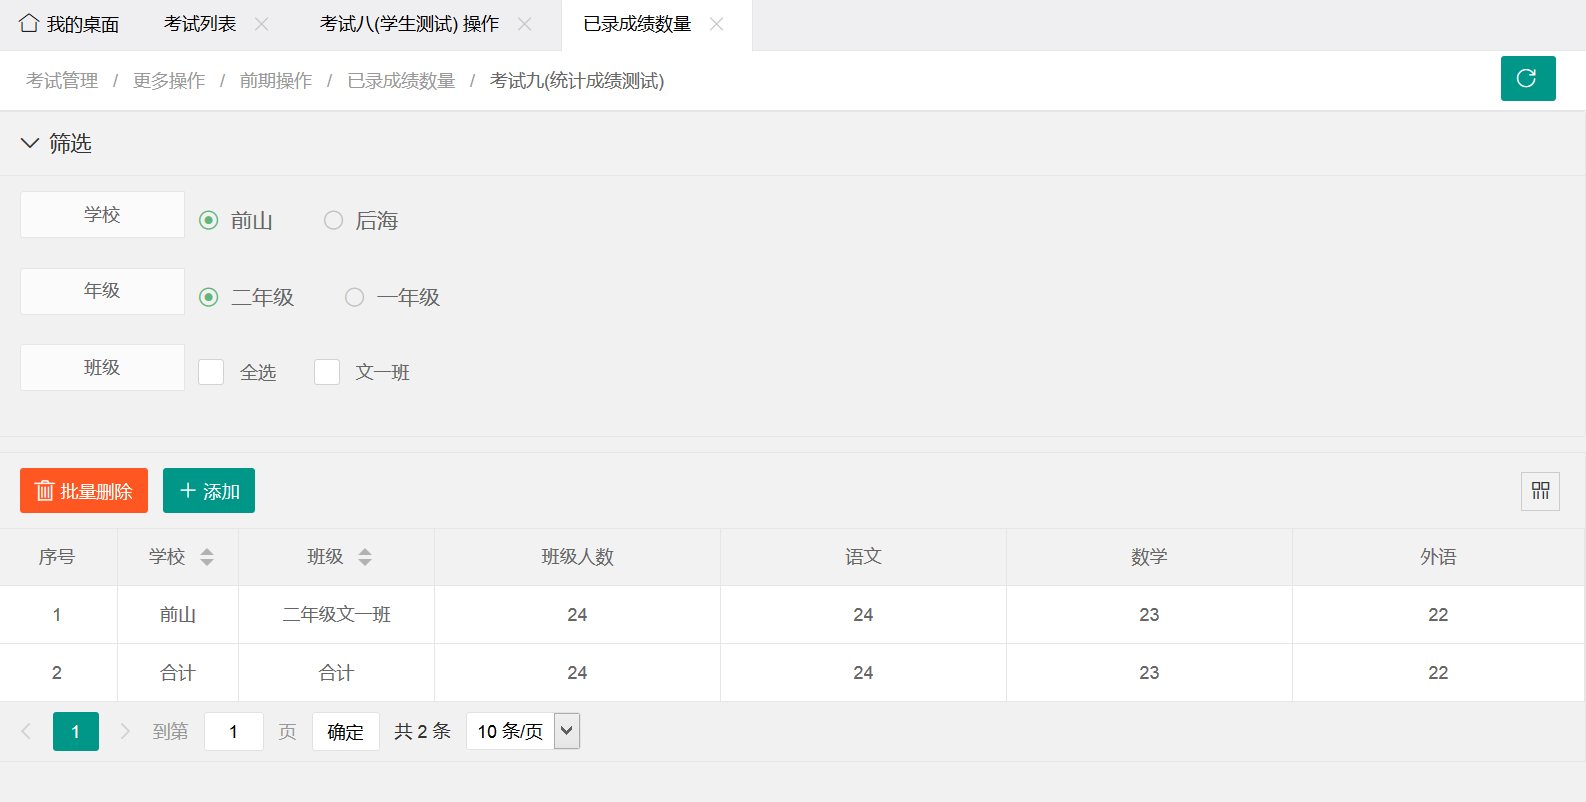
Task: Go to the next page arrow
Action: coord(125,731)
